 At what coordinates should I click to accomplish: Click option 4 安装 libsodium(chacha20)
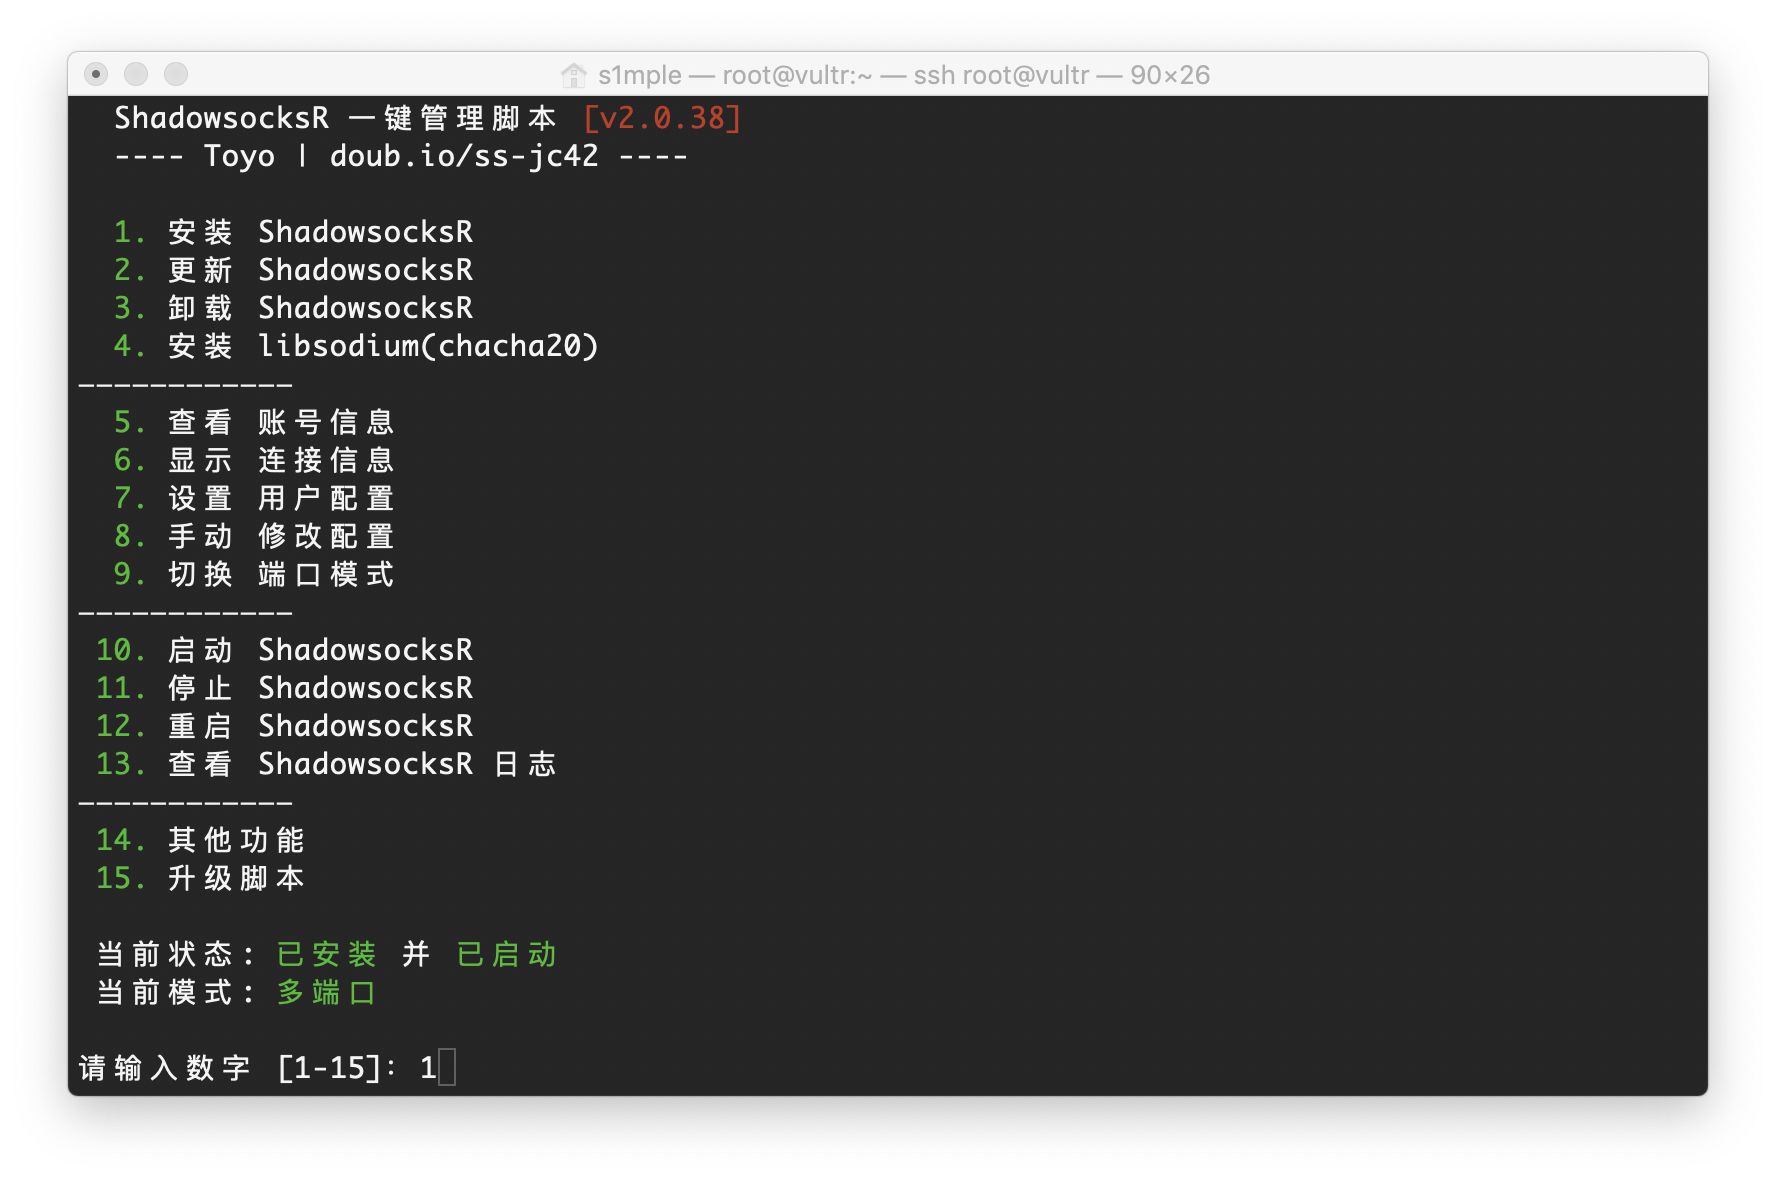click(355, 346)
